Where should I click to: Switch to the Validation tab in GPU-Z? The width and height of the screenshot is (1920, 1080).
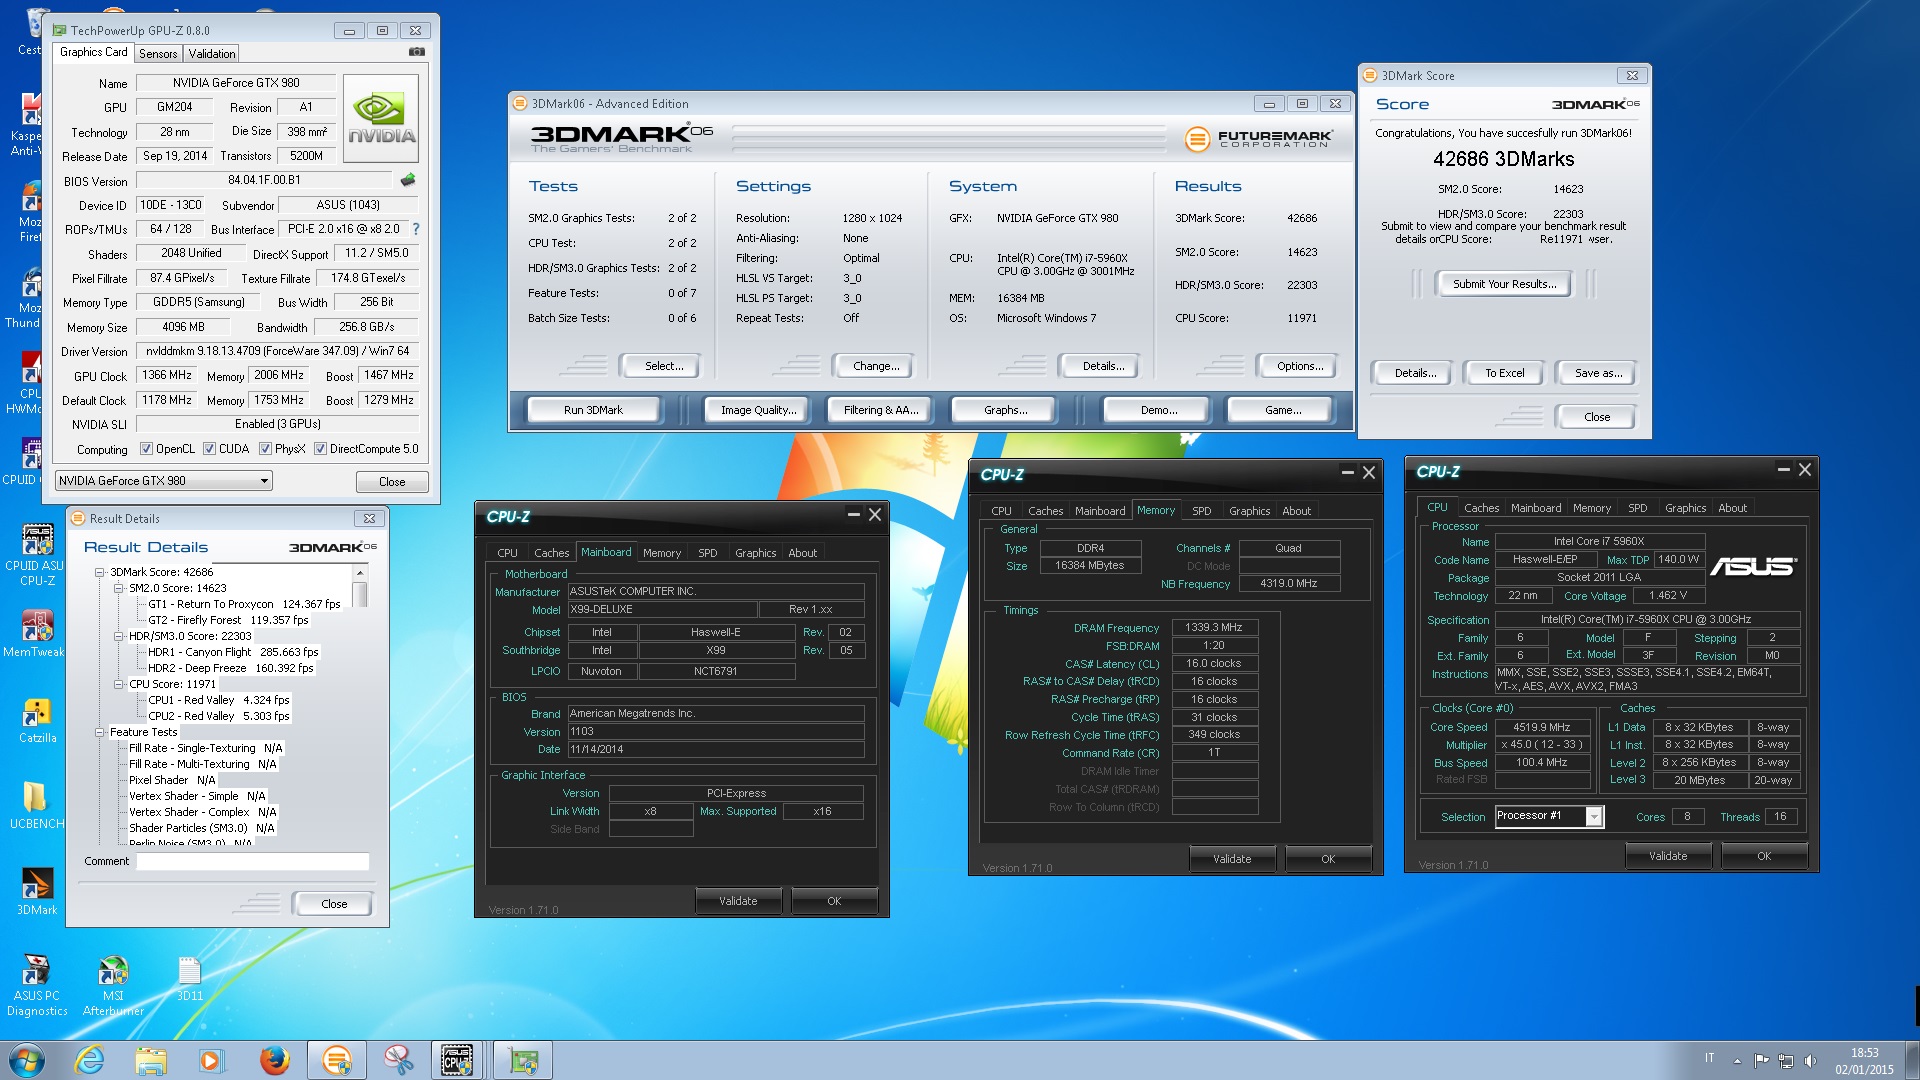coord(212,54)
